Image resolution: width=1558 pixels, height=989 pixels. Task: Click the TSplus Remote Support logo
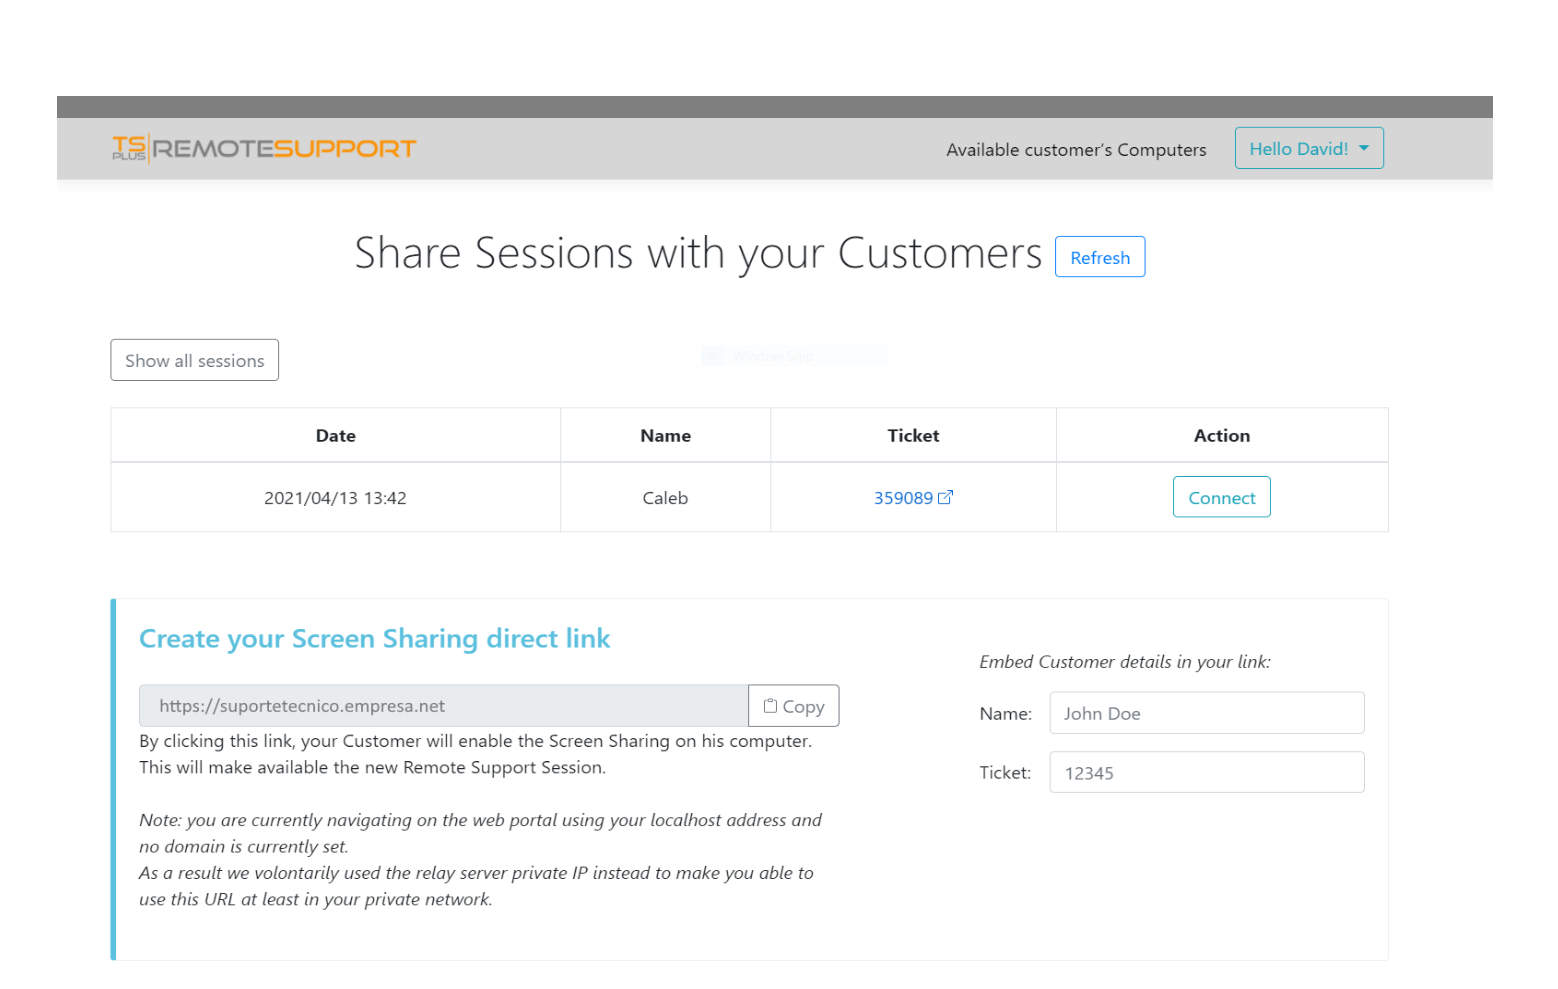click(264, 149)
